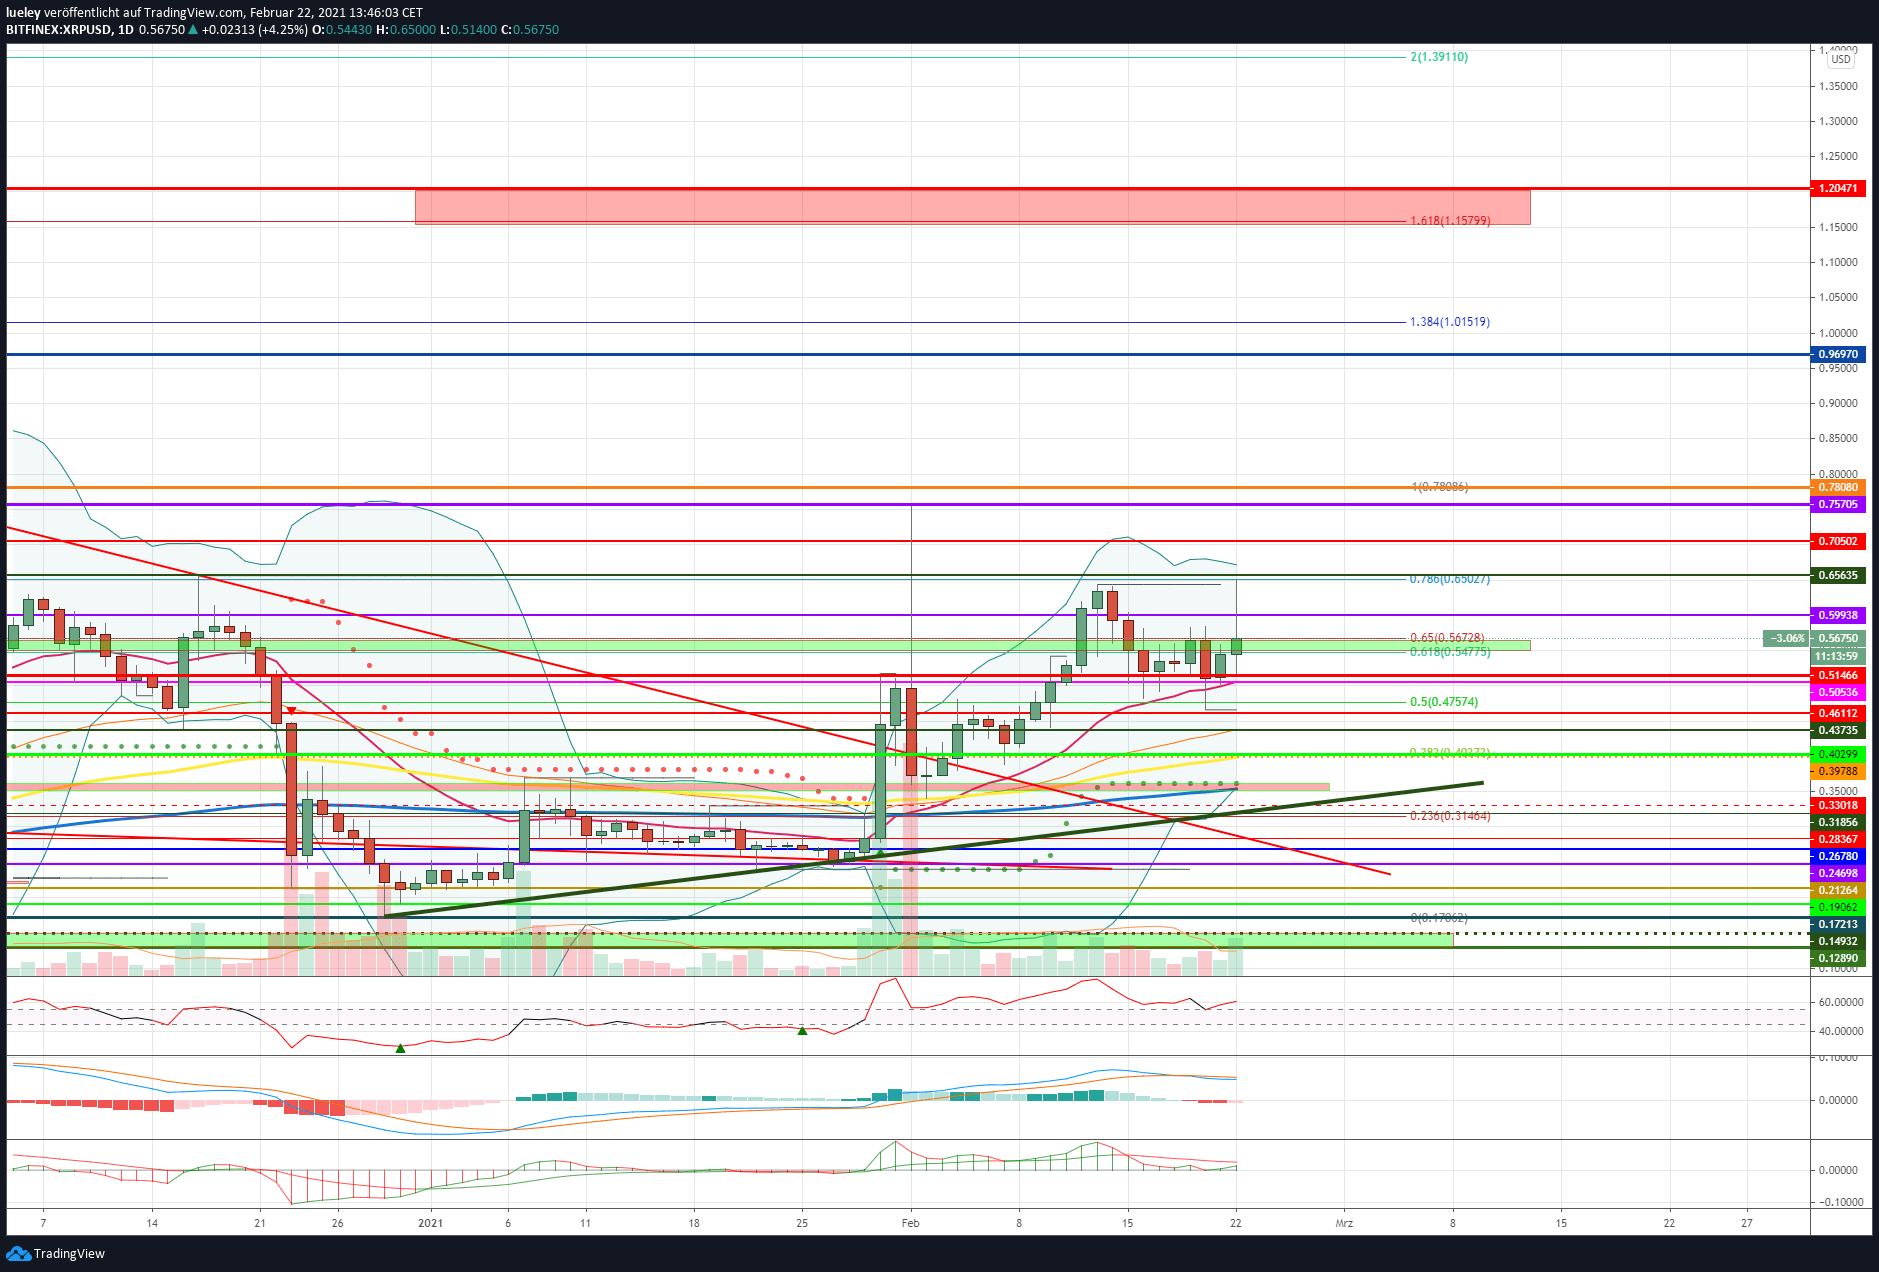
Task: Select the dark green 0.65635 price label
Action: coord(1838,575)
